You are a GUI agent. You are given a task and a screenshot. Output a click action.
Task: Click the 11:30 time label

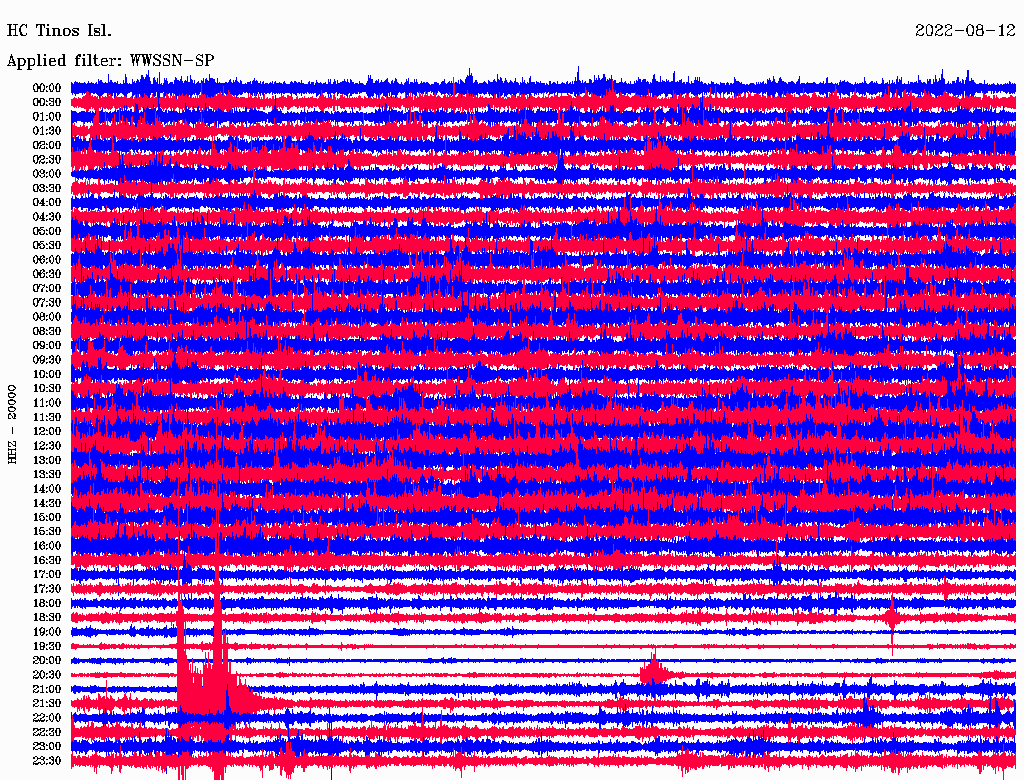click(x=47, y=417)
